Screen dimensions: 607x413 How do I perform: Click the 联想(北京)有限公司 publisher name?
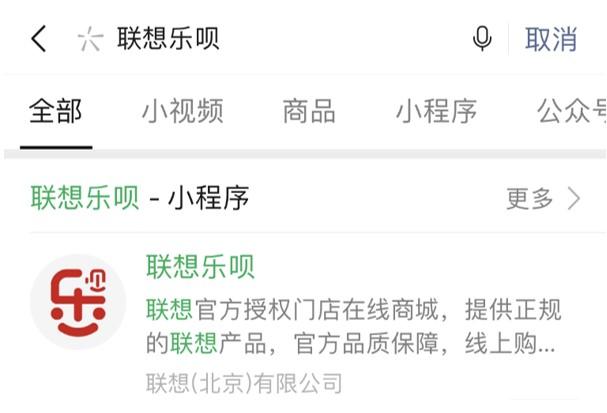tap(244, 383)
